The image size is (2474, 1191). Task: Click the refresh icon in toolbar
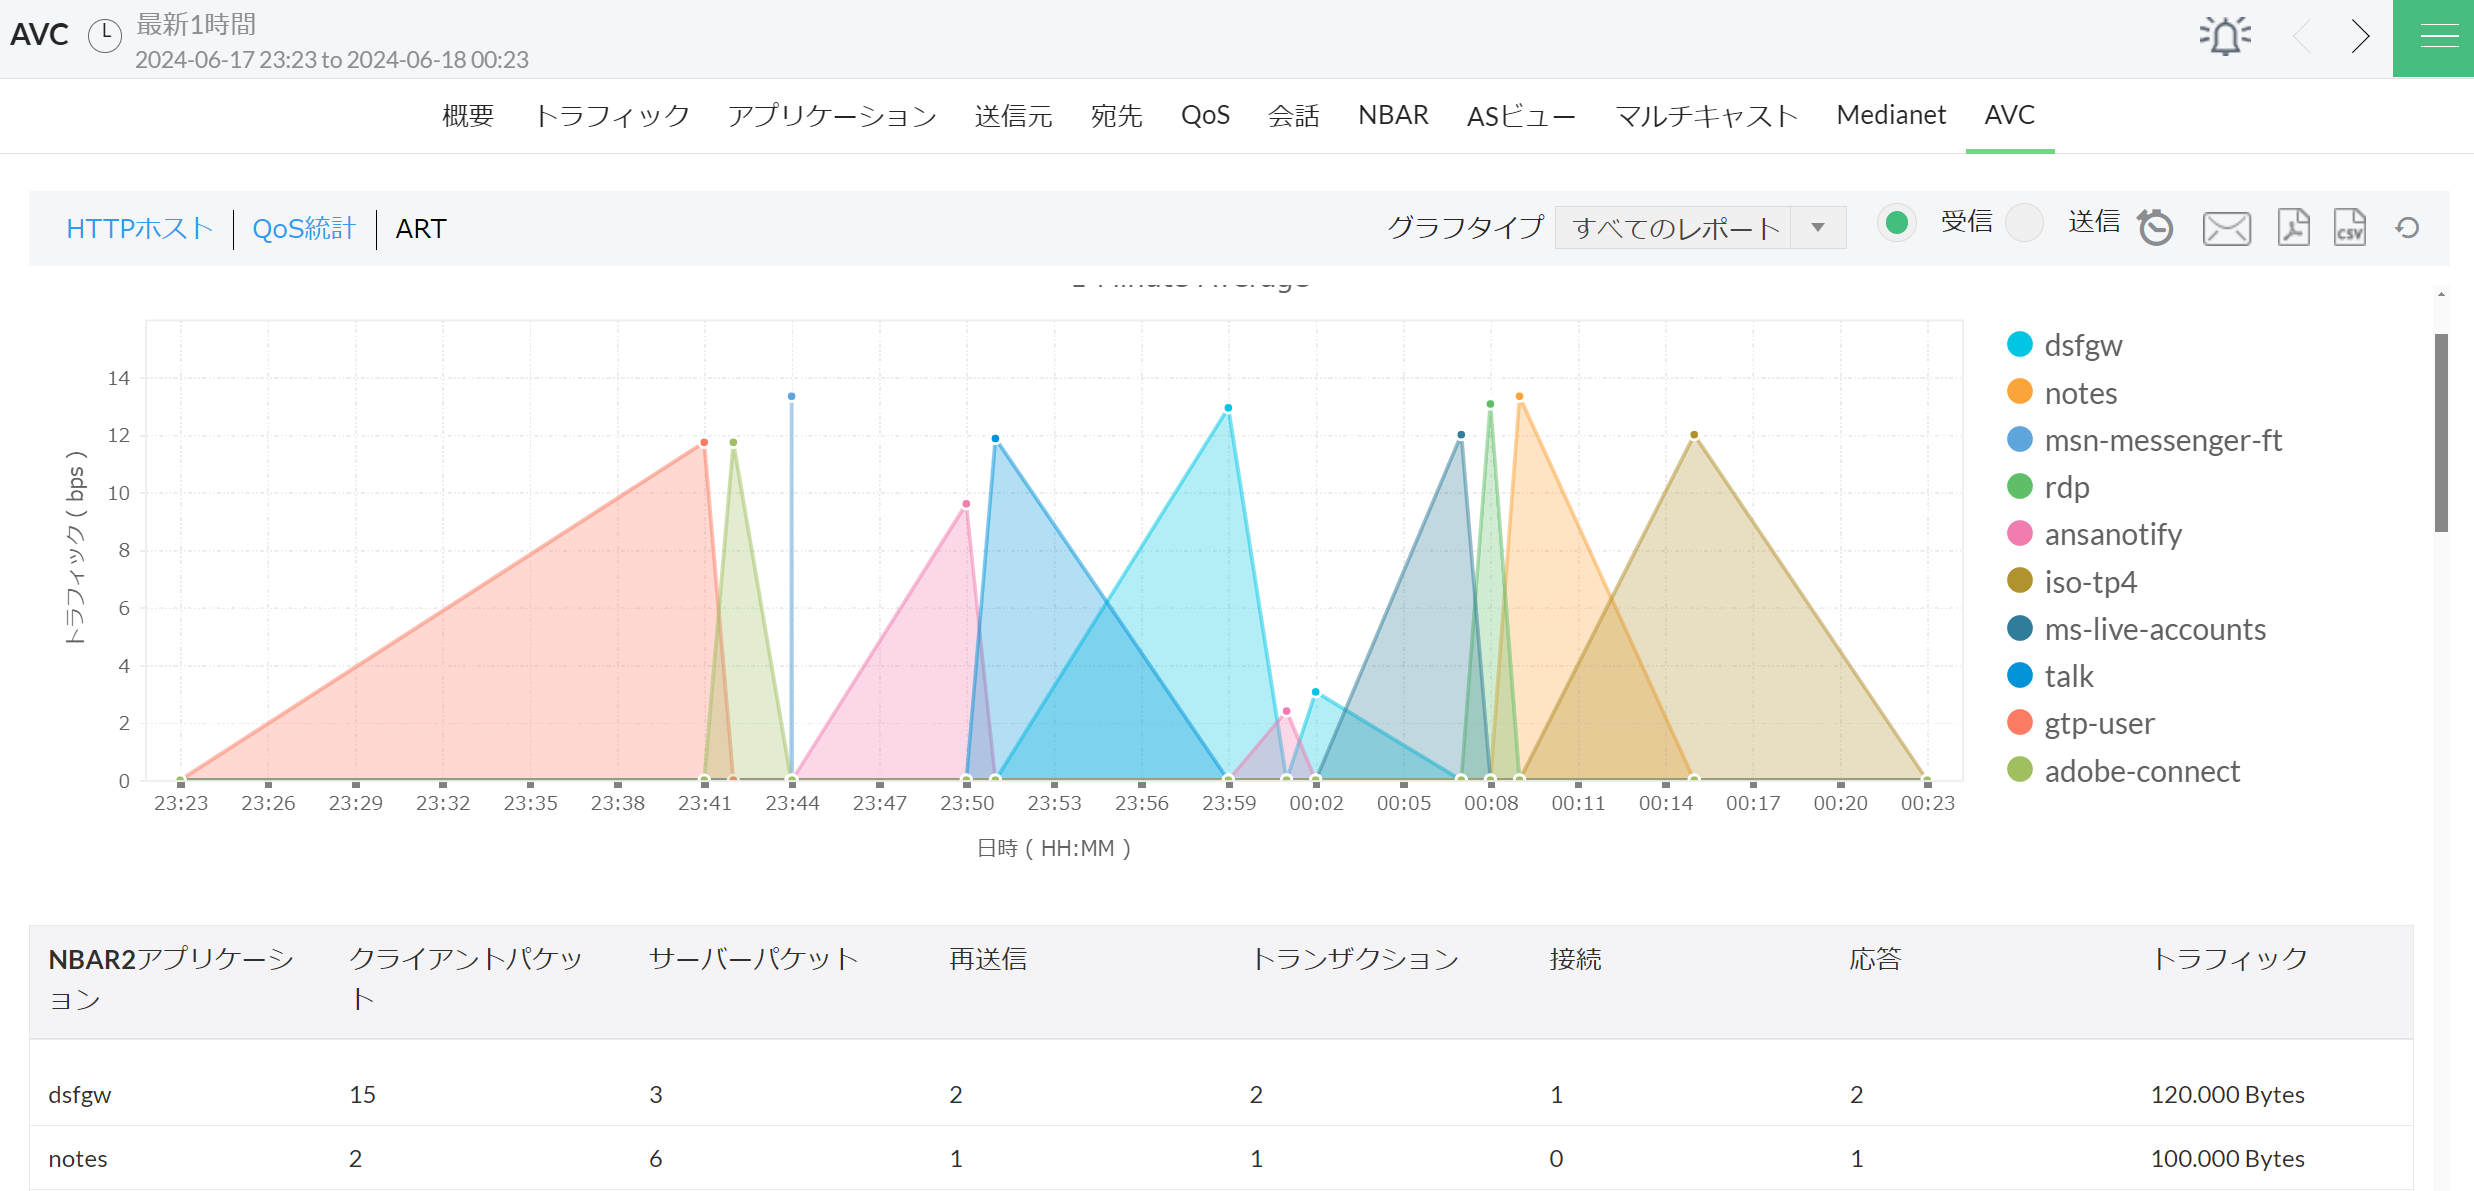[x=2407, y=228]
